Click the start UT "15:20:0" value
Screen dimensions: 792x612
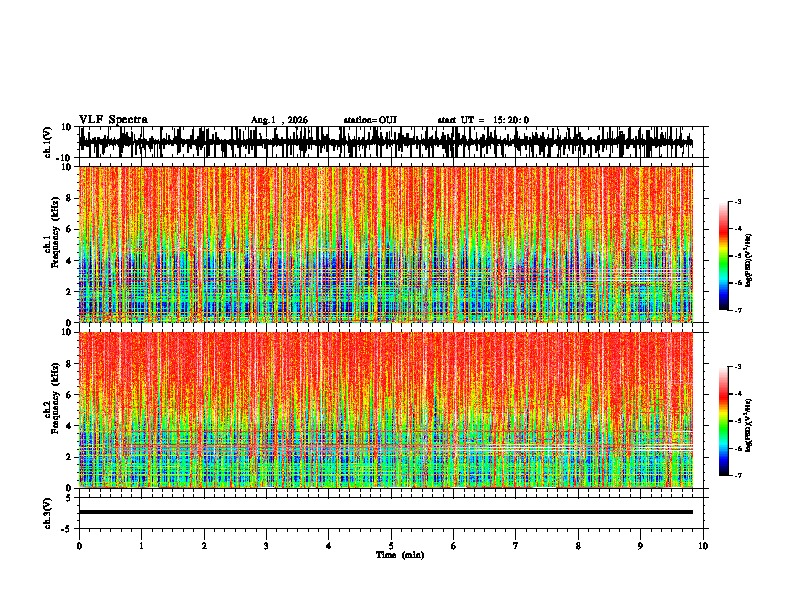click(511, 120)
